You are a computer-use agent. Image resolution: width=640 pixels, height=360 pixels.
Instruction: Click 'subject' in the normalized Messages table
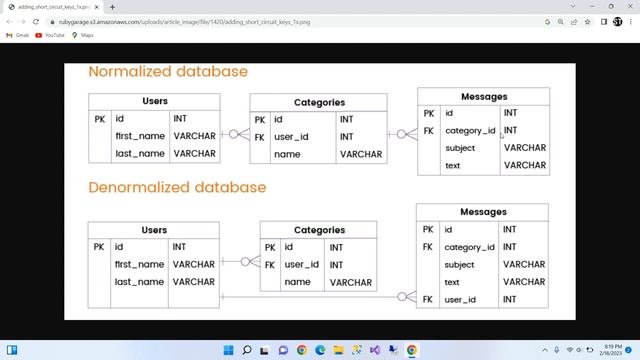pyautogui.click(x=460, y=148)
